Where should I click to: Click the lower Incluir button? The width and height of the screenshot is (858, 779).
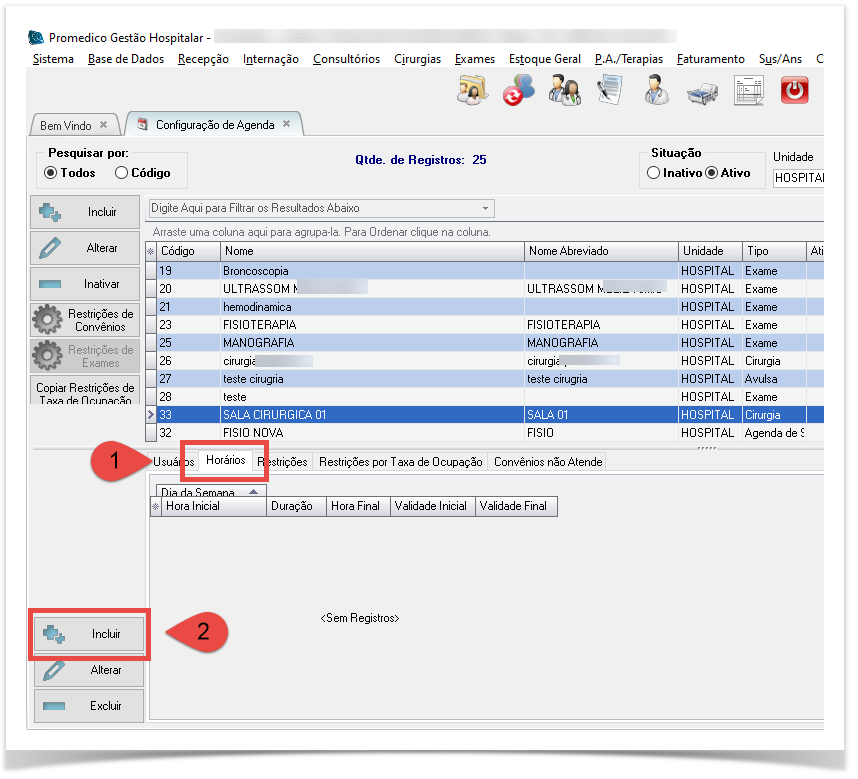[x=90, y=634]
